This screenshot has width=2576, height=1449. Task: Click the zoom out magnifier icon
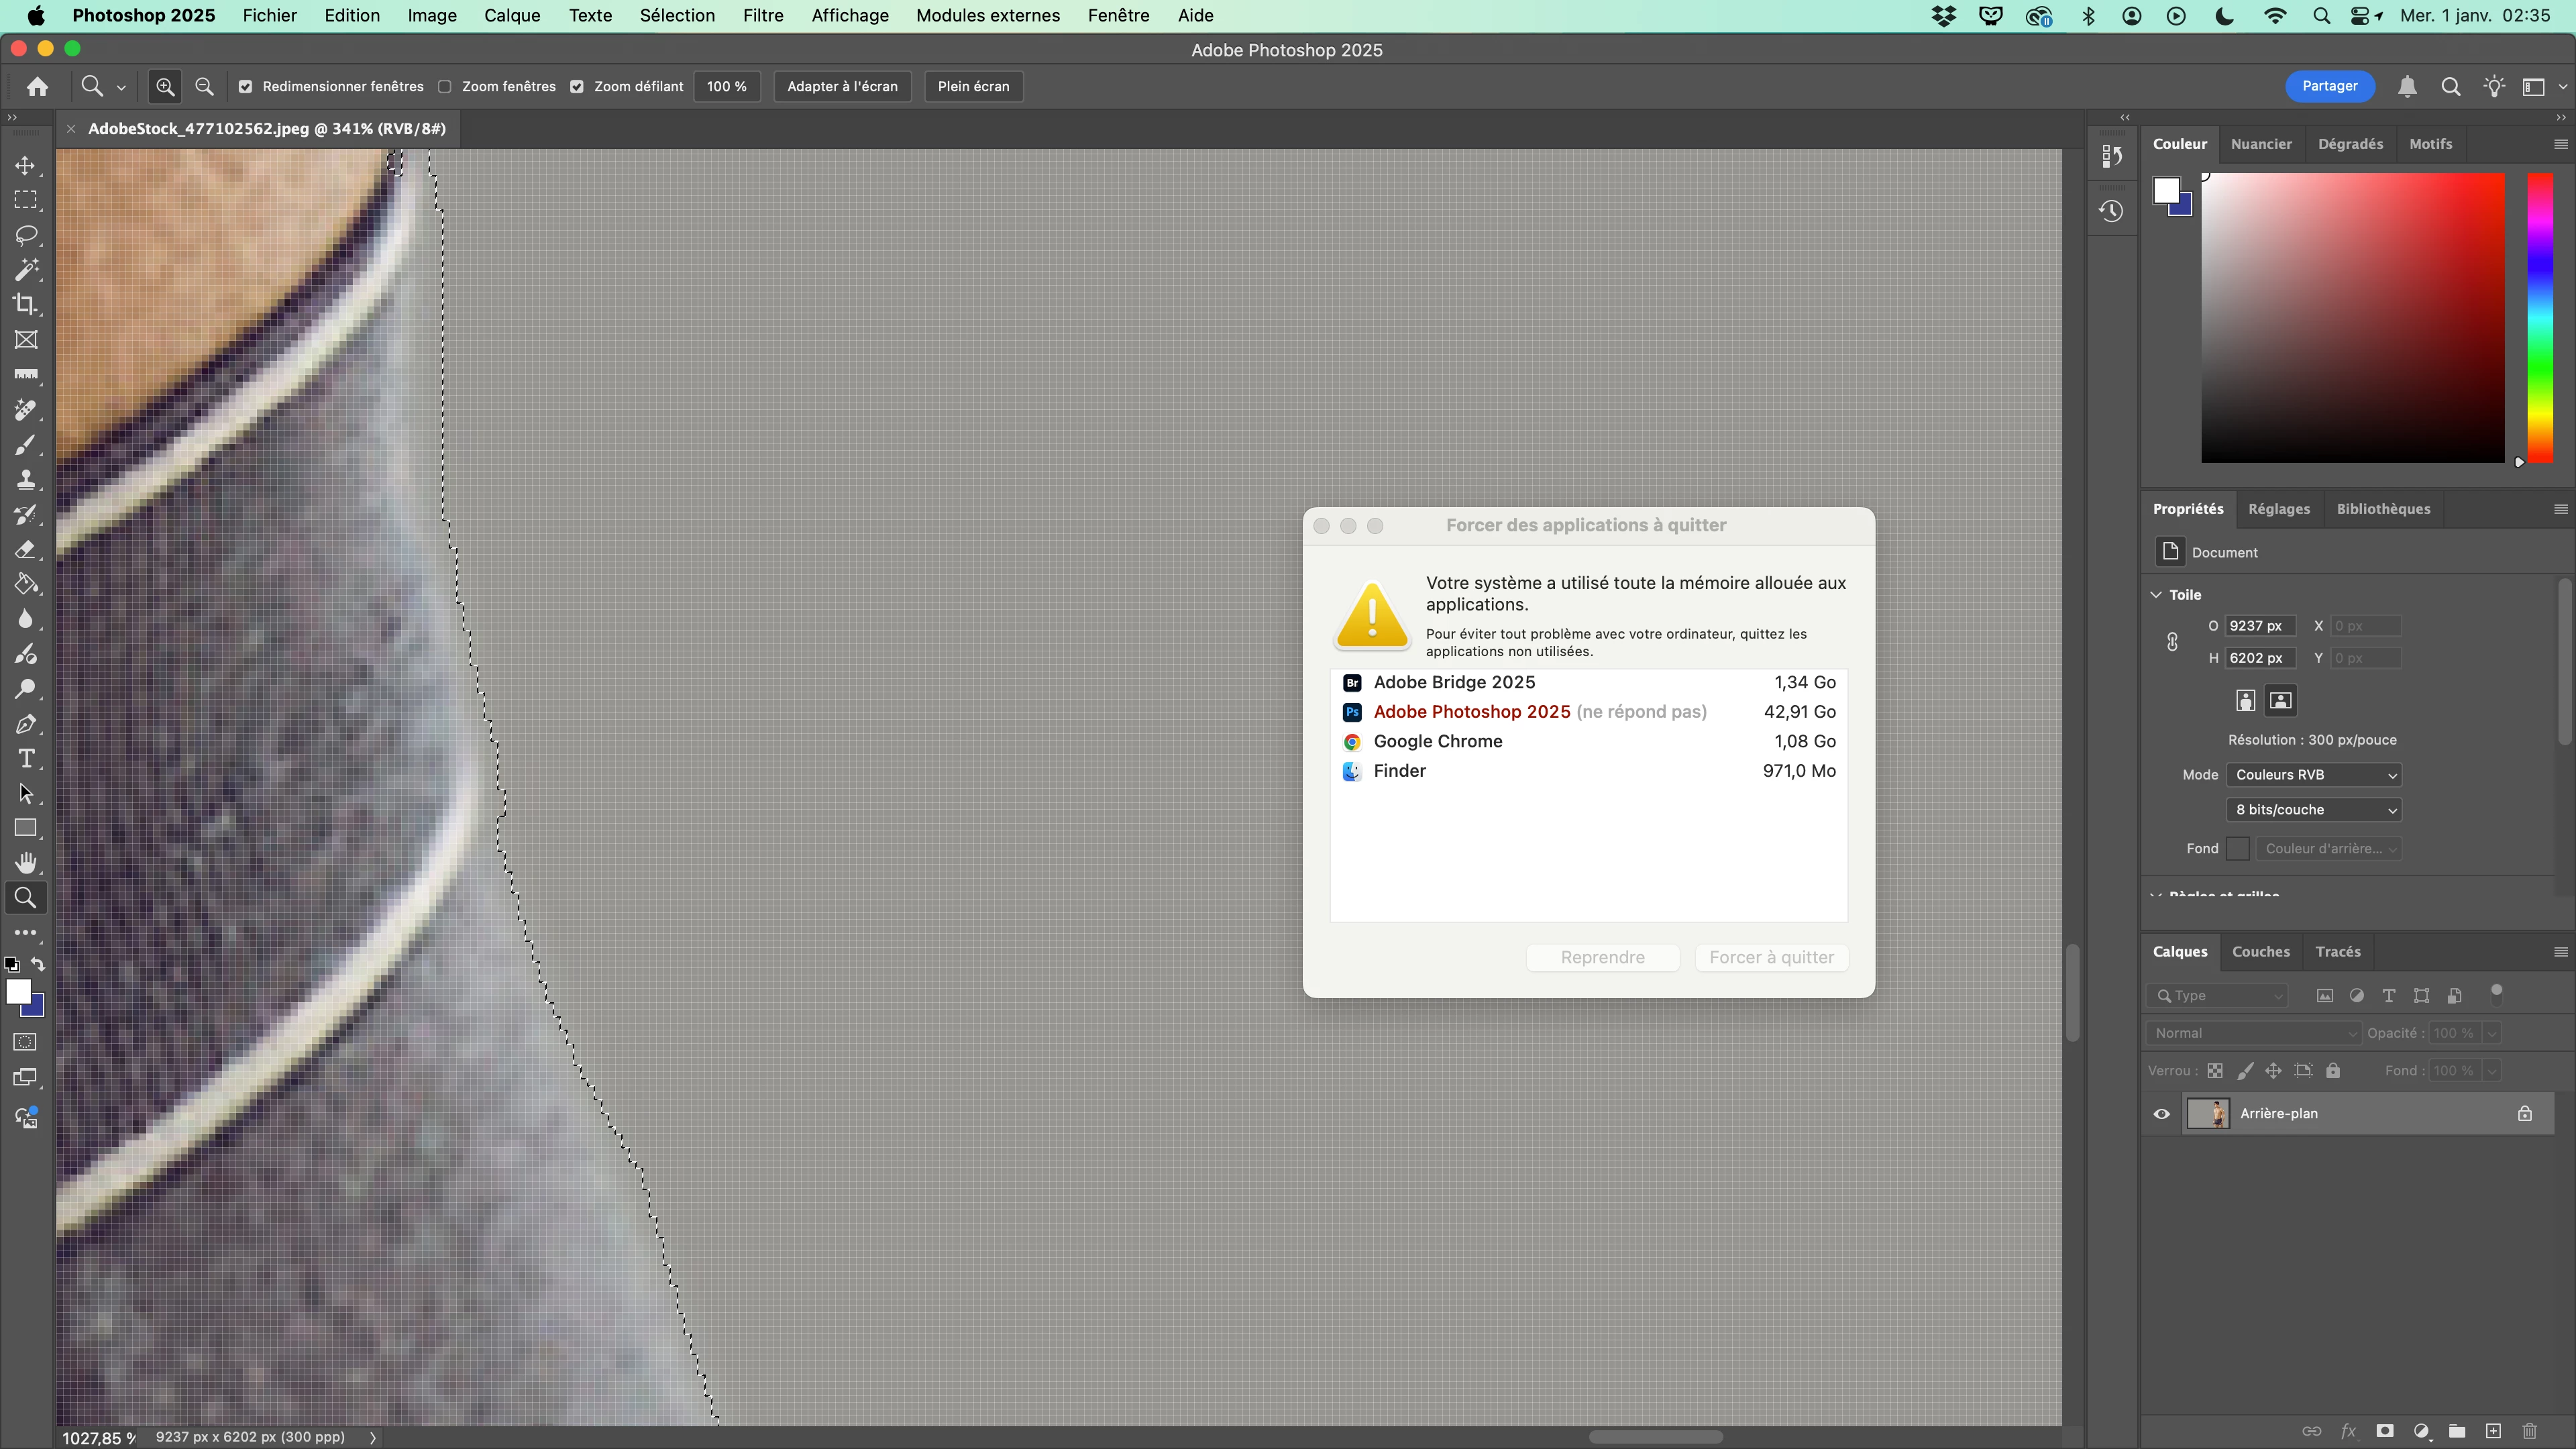204,86
